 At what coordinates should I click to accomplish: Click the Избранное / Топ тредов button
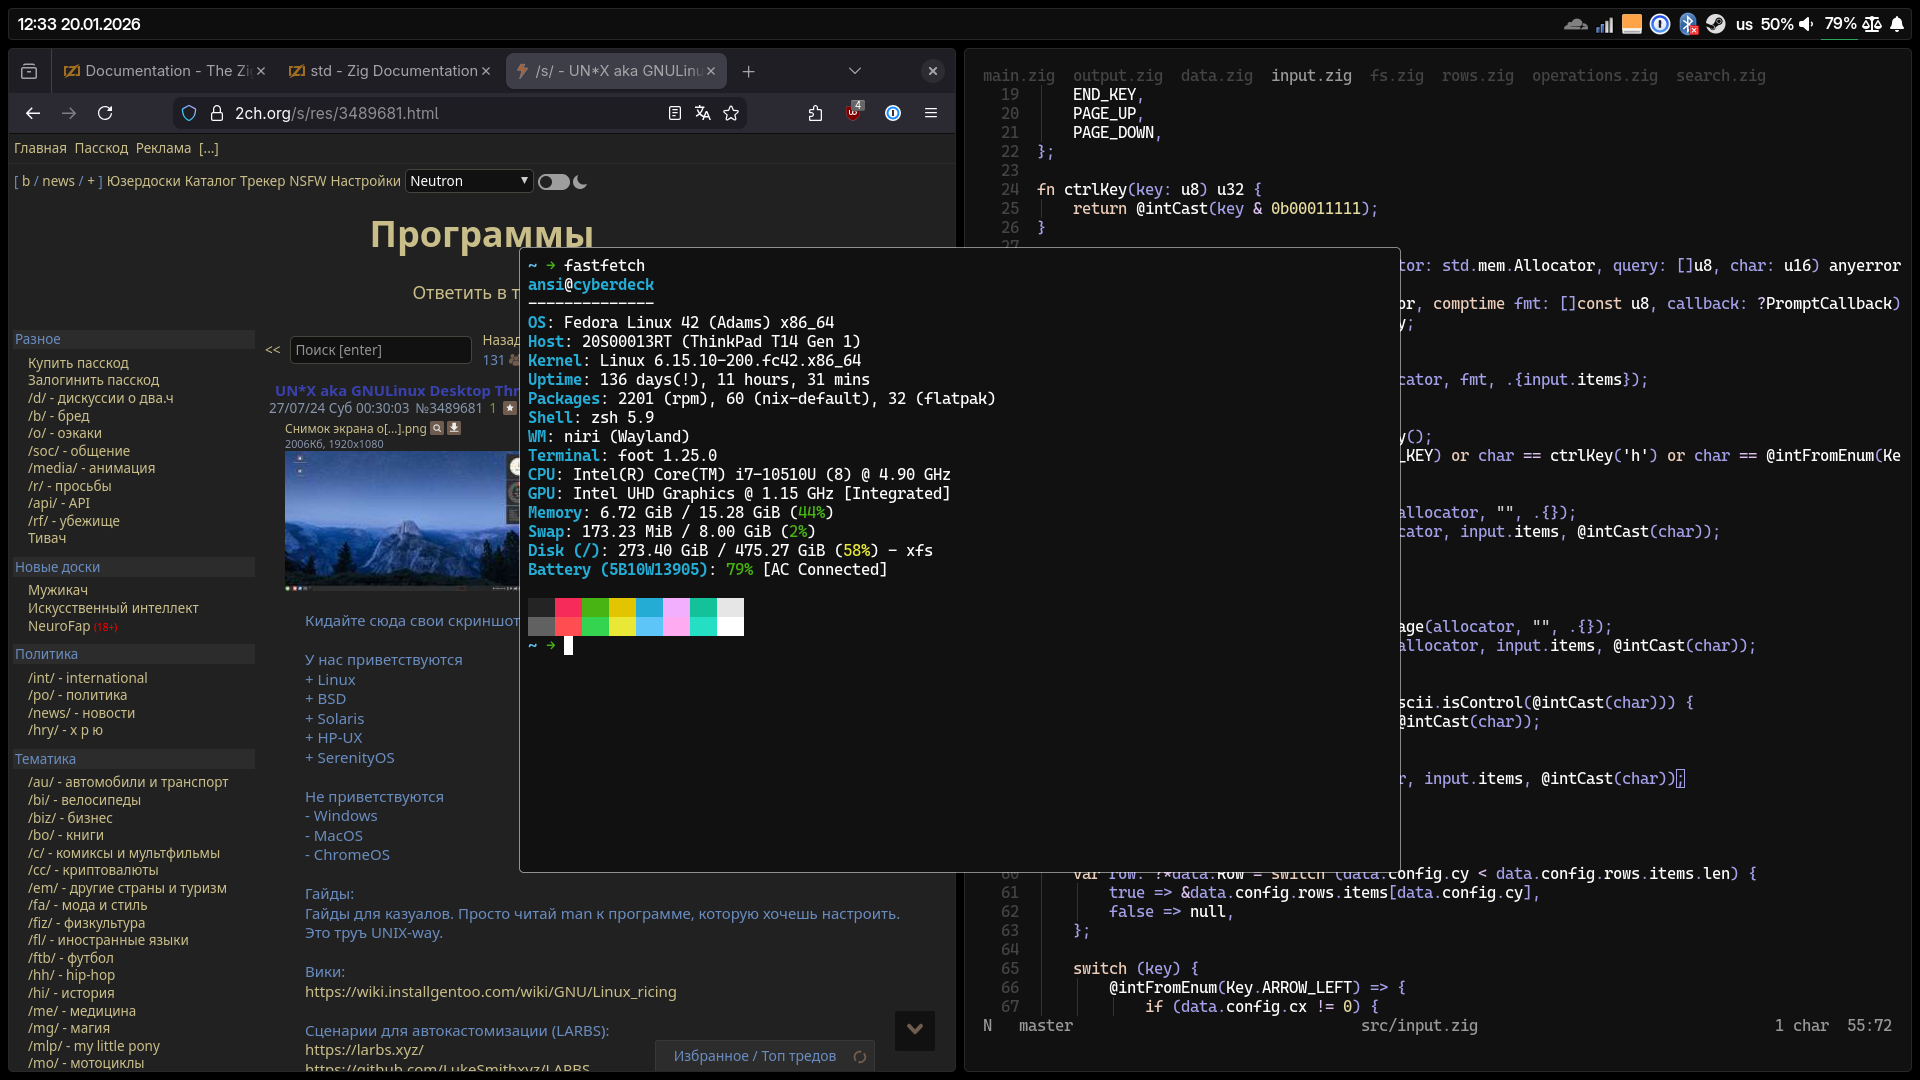point(755,1056)
